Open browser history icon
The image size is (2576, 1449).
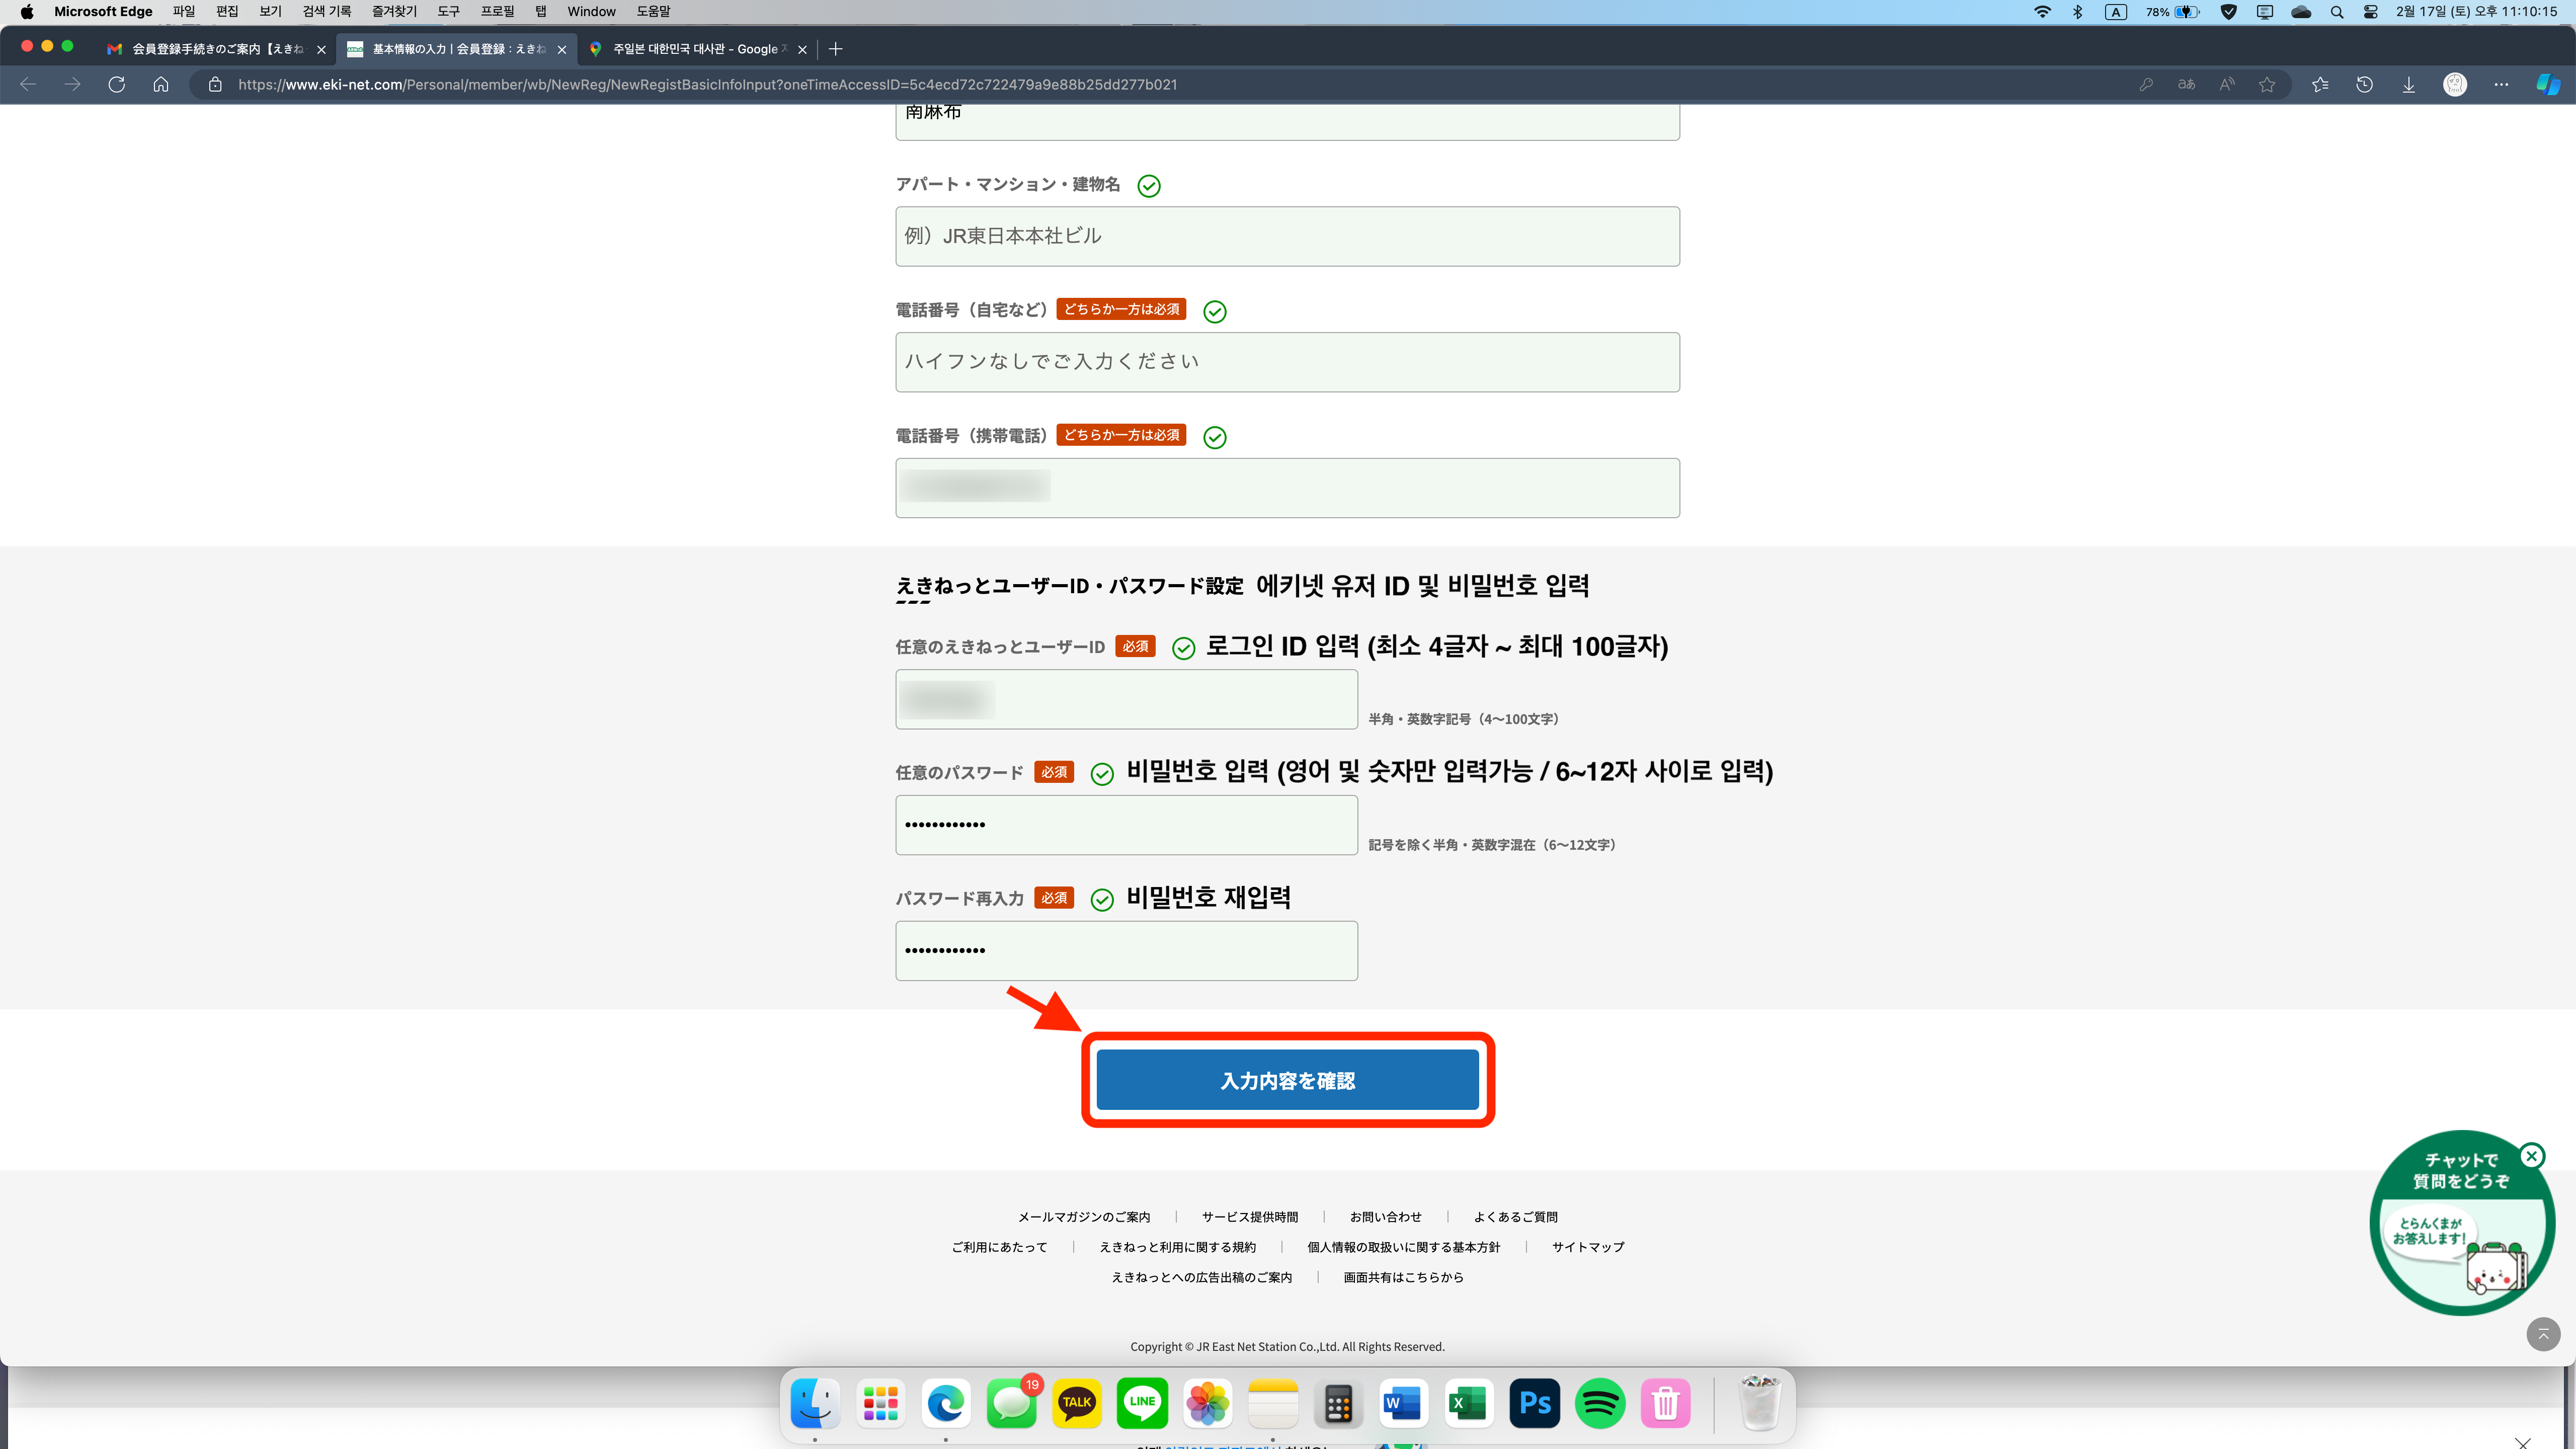pos(2364,84)
